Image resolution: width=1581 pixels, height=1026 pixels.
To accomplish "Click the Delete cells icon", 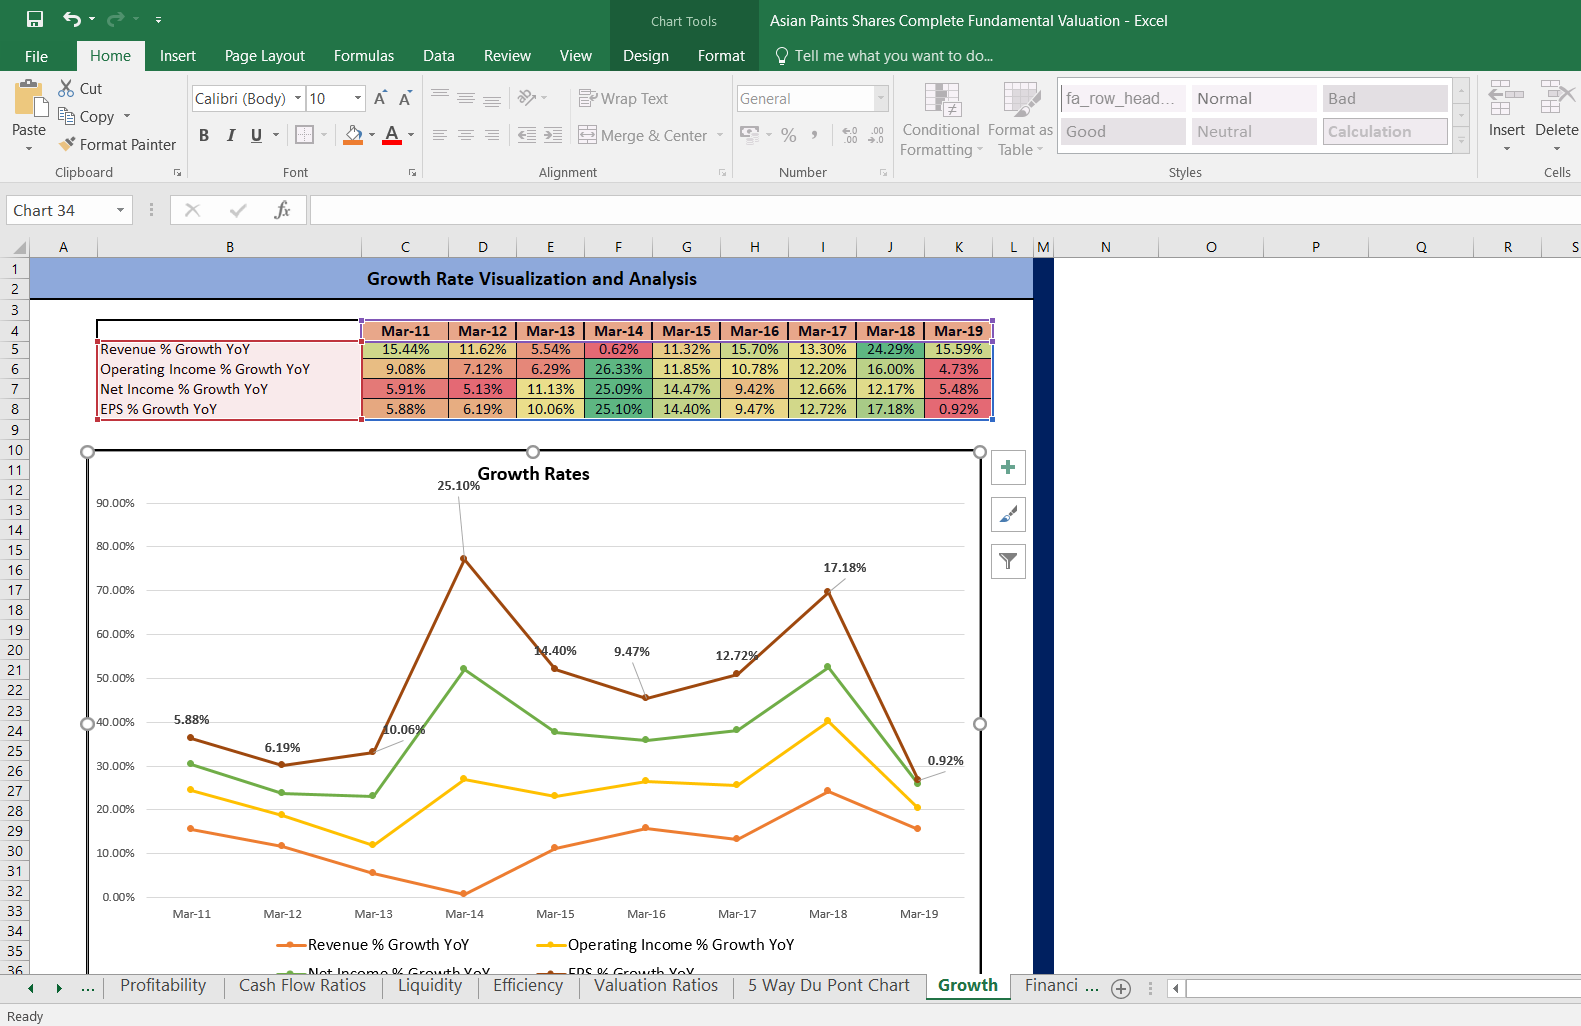I will tap(1556, 99).
